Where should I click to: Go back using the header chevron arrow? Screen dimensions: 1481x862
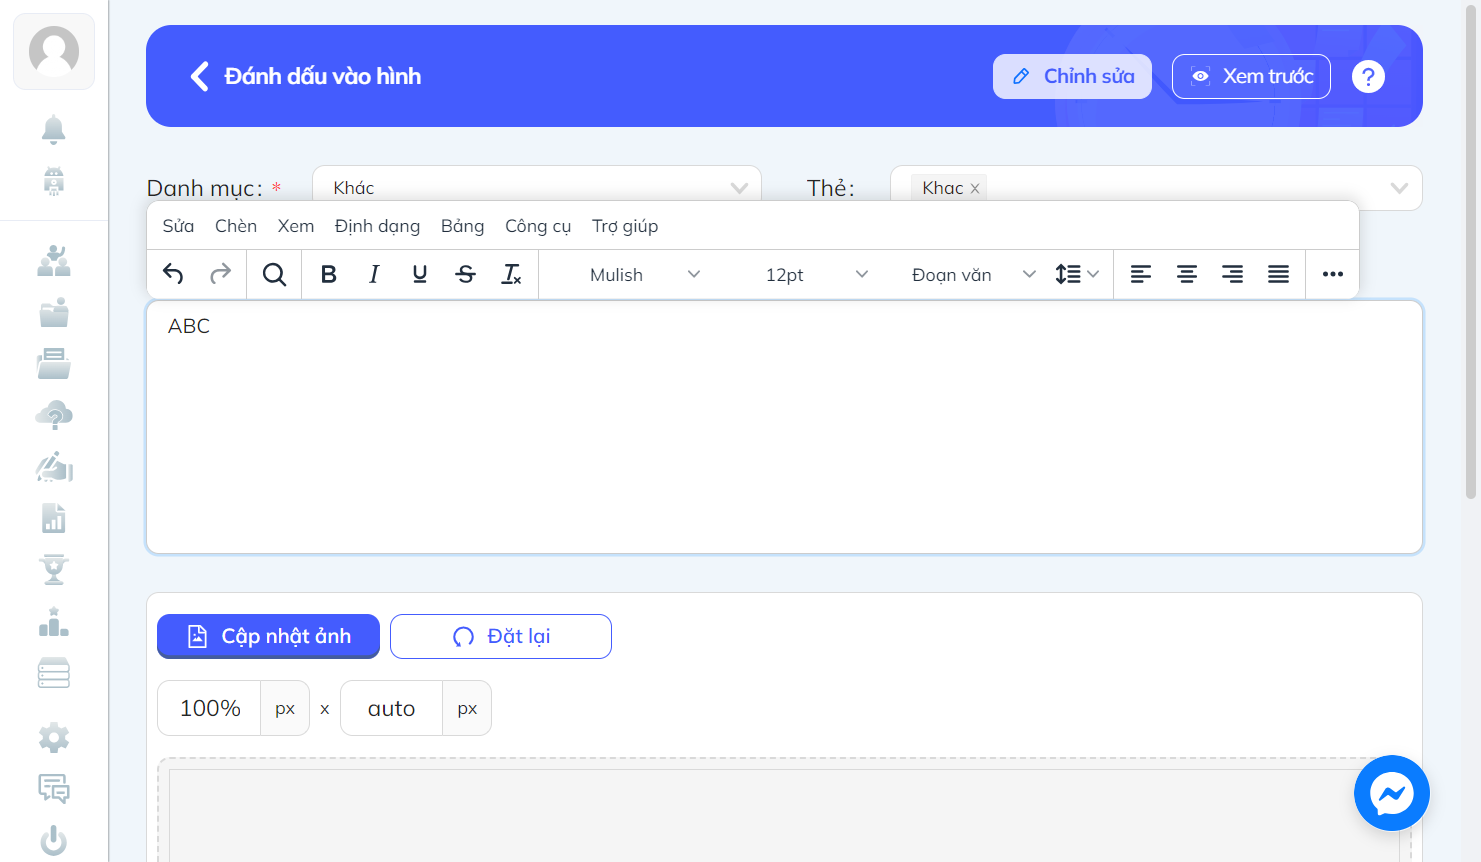(x=199, y=76)
